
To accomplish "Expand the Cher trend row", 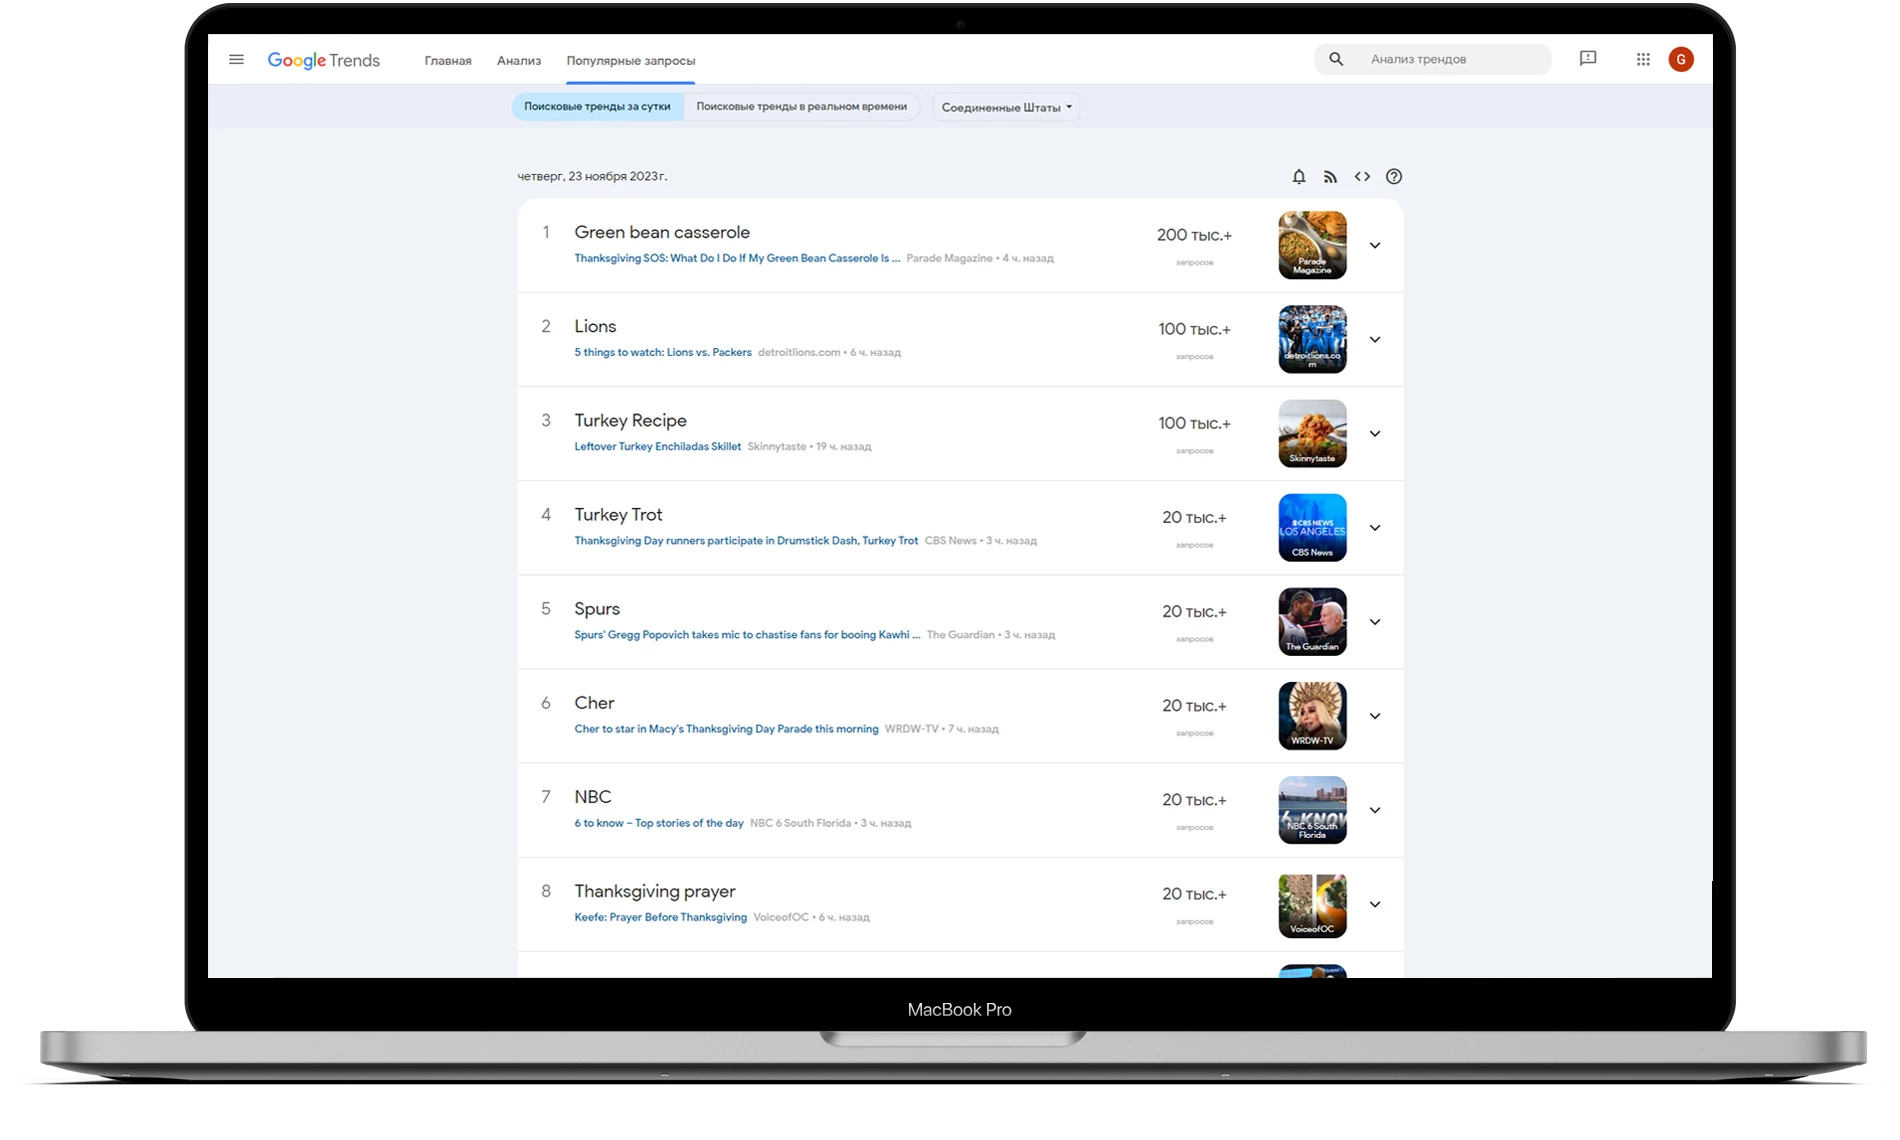I will point(1375,716).
